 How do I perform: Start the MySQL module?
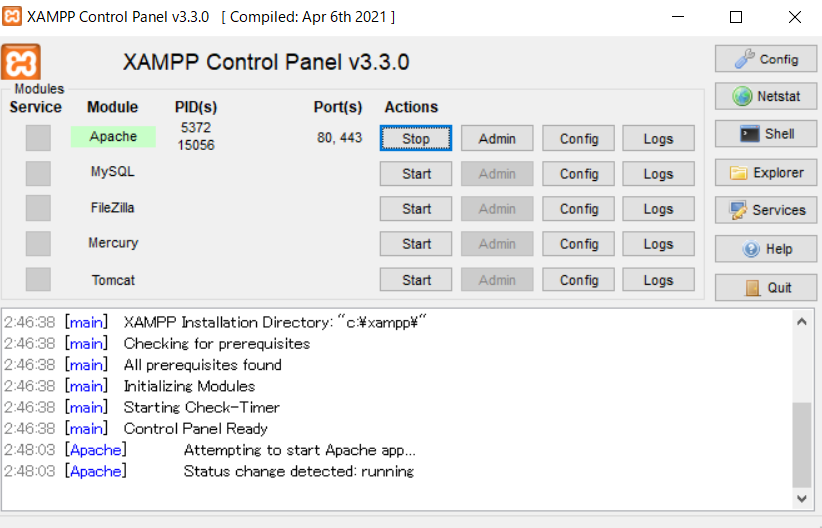pos(416,174)
